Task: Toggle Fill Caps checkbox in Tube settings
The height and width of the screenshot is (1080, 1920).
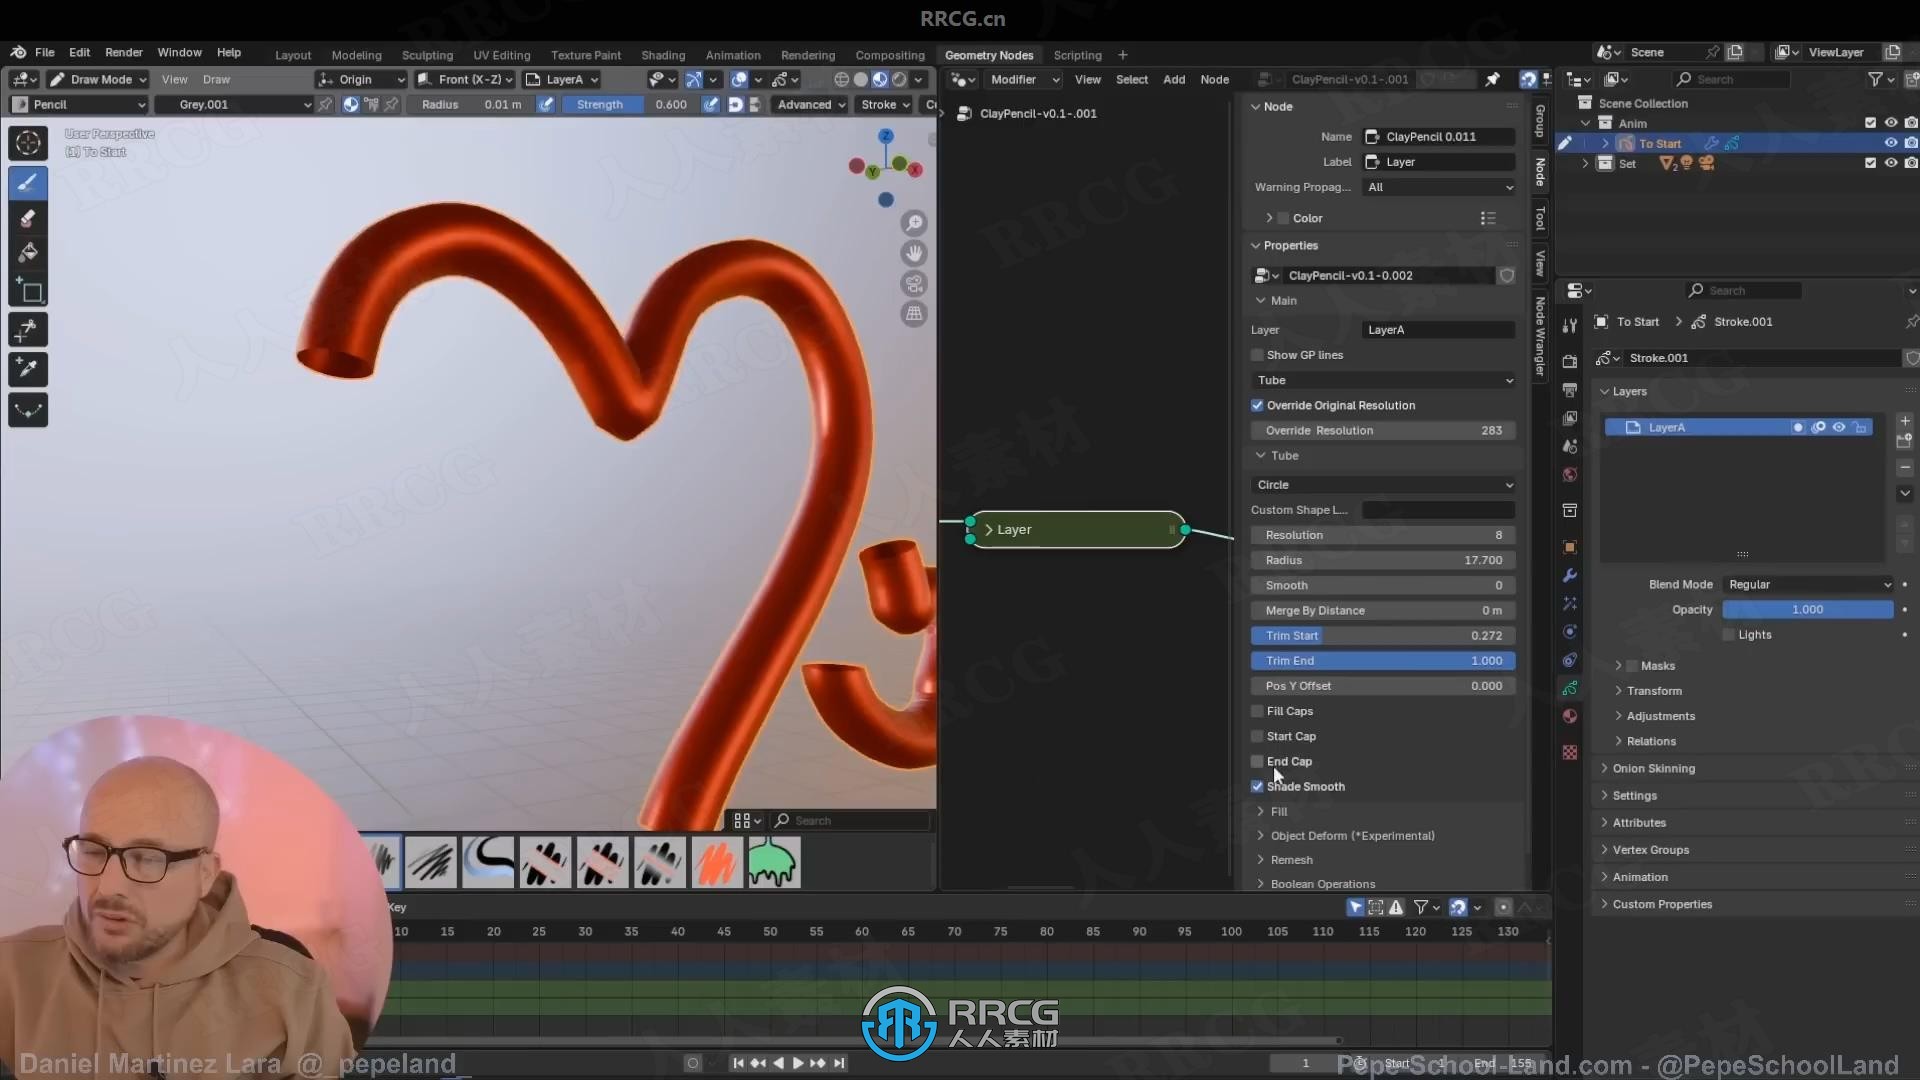Action: pyautogui.click(x=1257, y=709)
